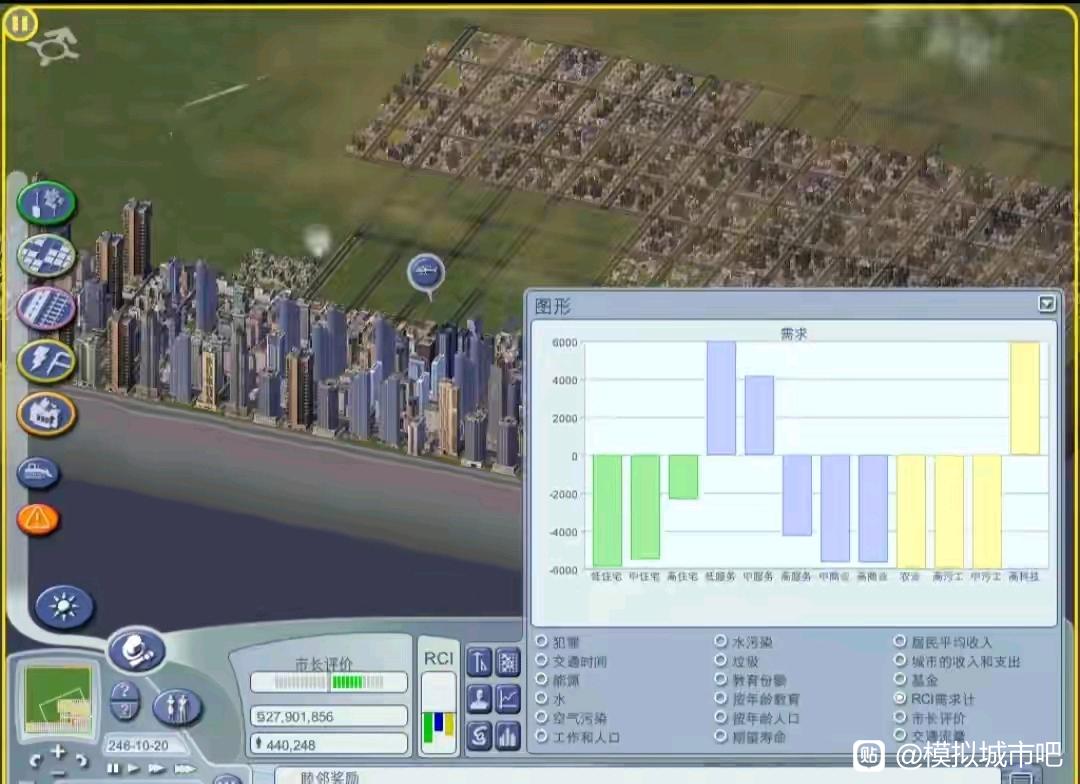The height and width of the screenshot is (784, 1080).
Task: Select the bulldozer demolish tool
Action: [38, 473]
